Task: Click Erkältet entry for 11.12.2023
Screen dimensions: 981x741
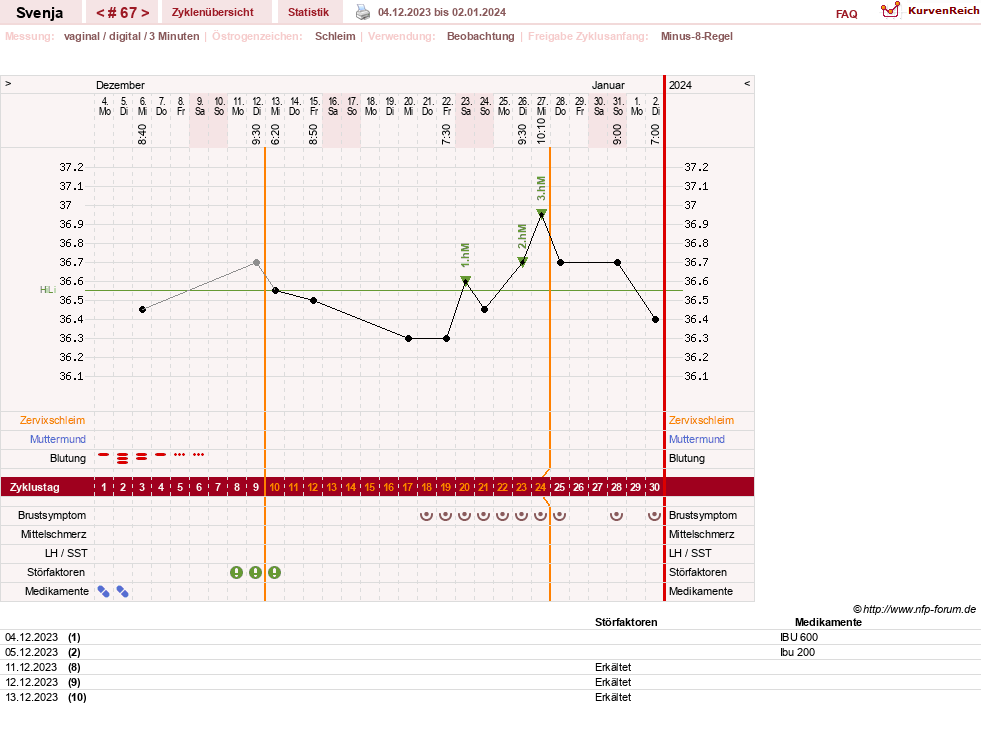Action: coord(613,667)
